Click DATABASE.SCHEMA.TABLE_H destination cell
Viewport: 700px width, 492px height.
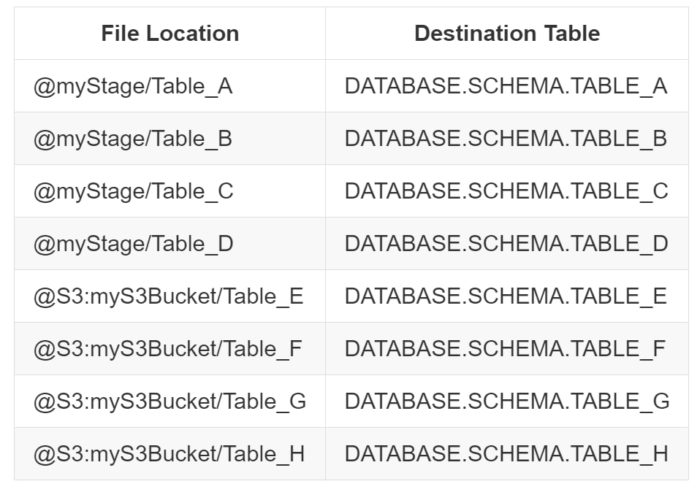click(507, 454)
